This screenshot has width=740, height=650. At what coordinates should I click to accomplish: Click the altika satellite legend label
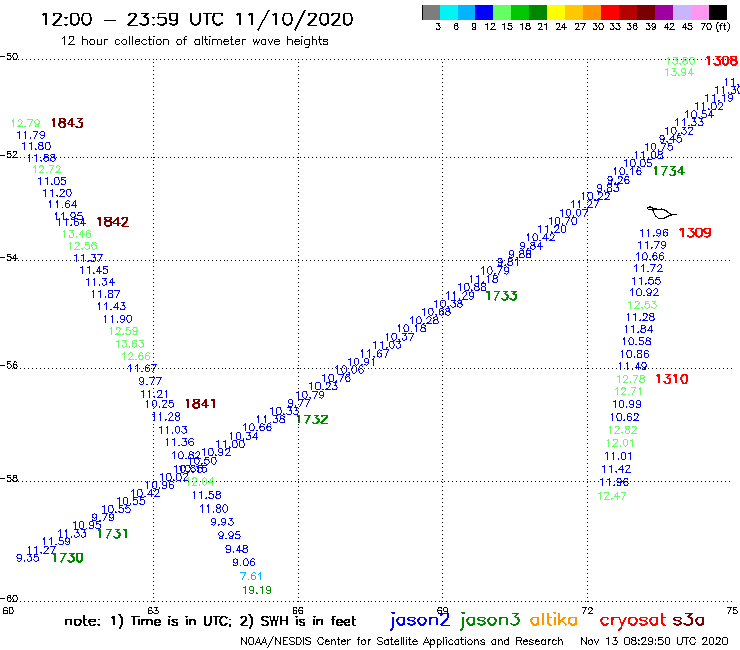pos(553,619)
